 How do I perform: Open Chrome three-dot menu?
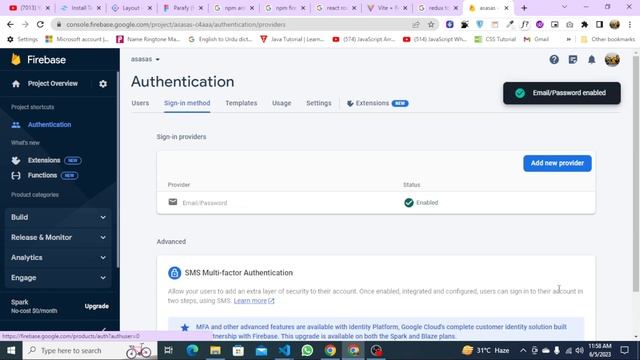click(x=630, y=24)
